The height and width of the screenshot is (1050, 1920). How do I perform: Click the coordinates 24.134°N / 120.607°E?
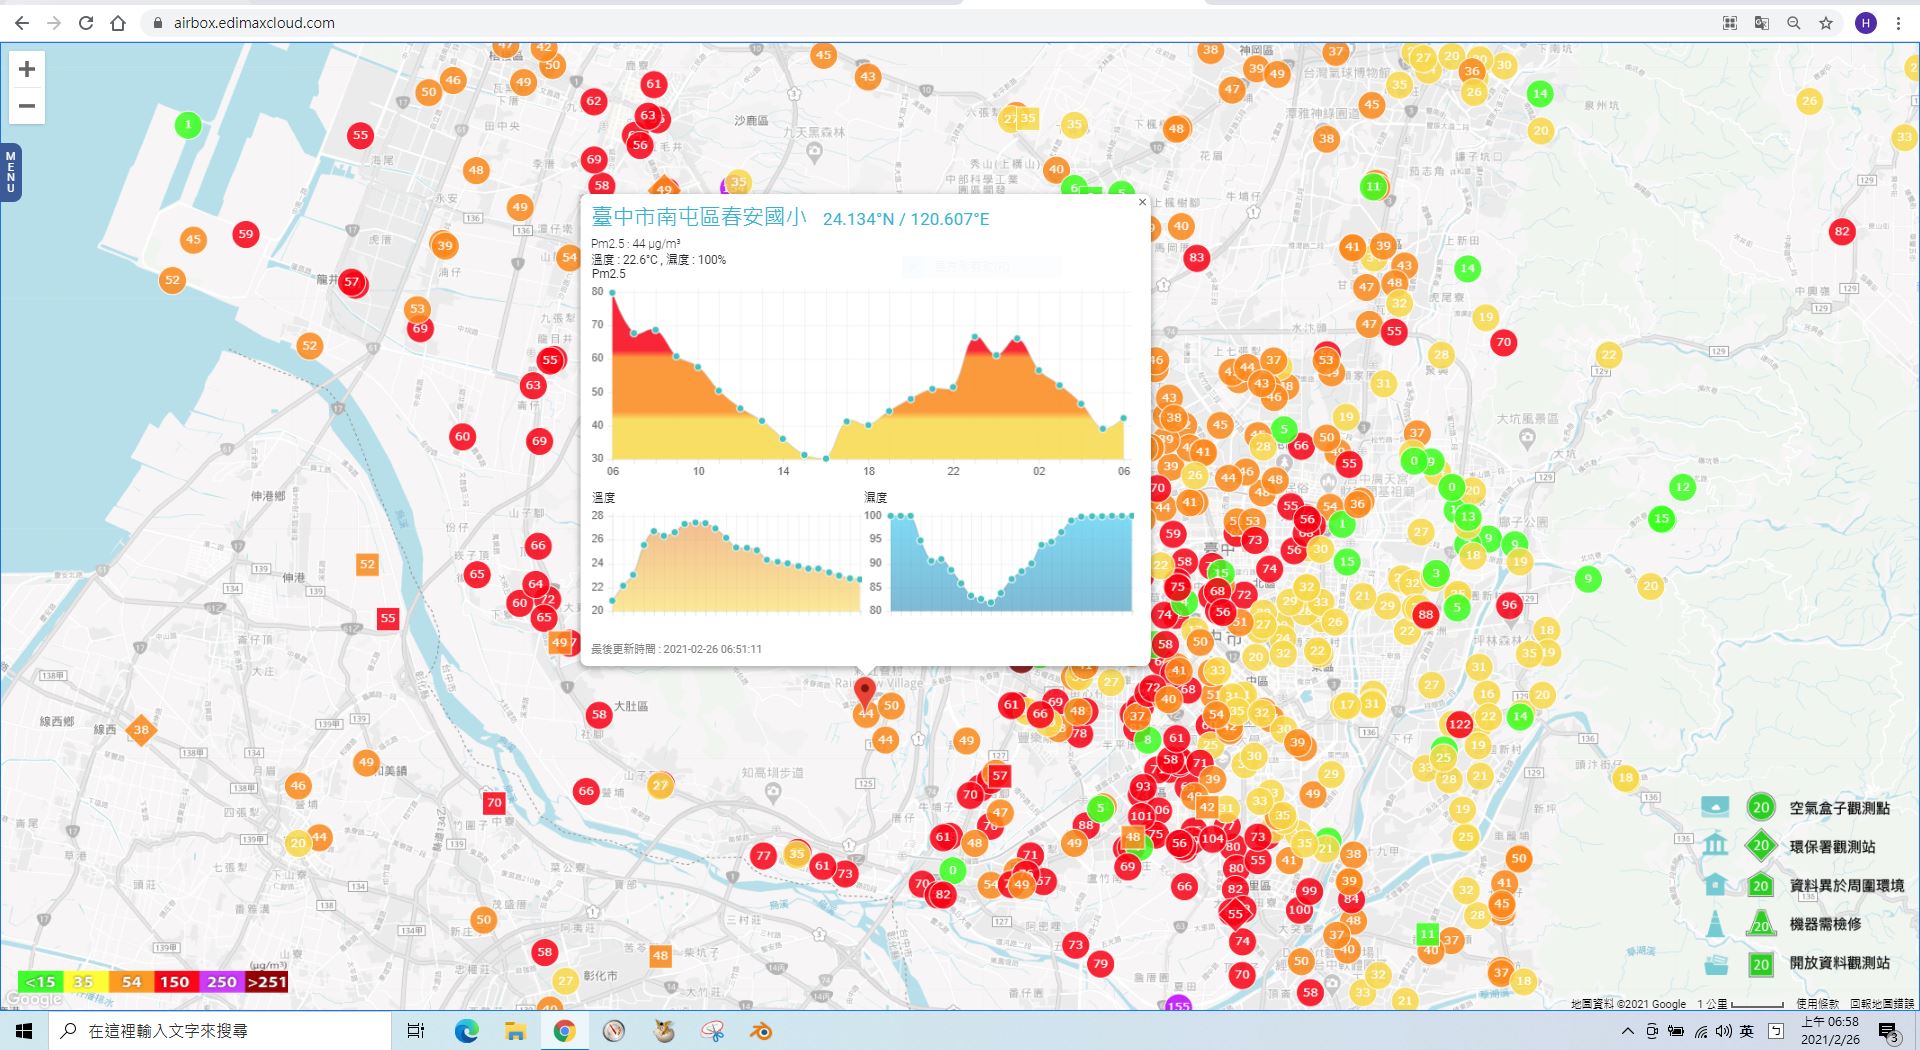pyautogui.click(x=906, y=219)
